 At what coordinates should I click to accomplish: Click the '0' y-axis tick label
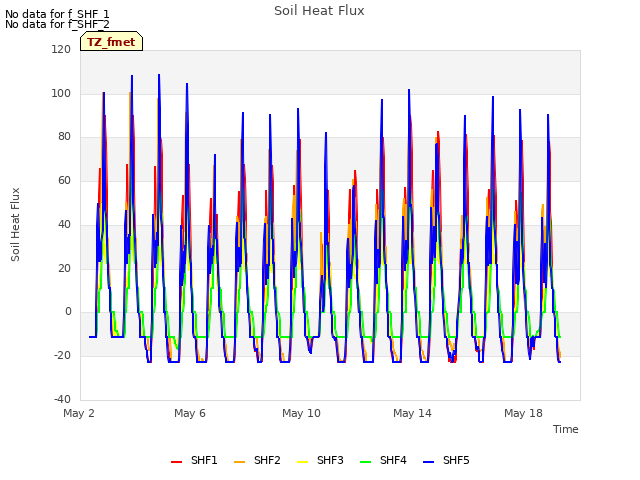click(68, 311)
